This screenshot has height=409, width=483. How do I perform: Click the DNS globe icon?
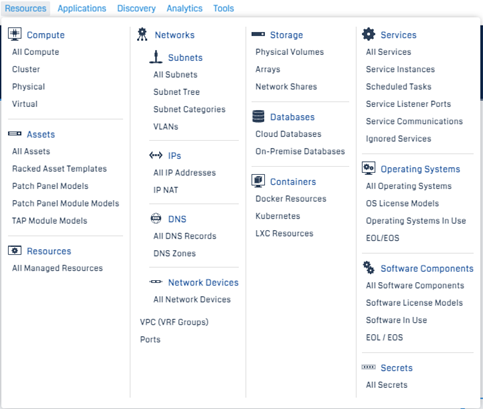coord(156,218)
